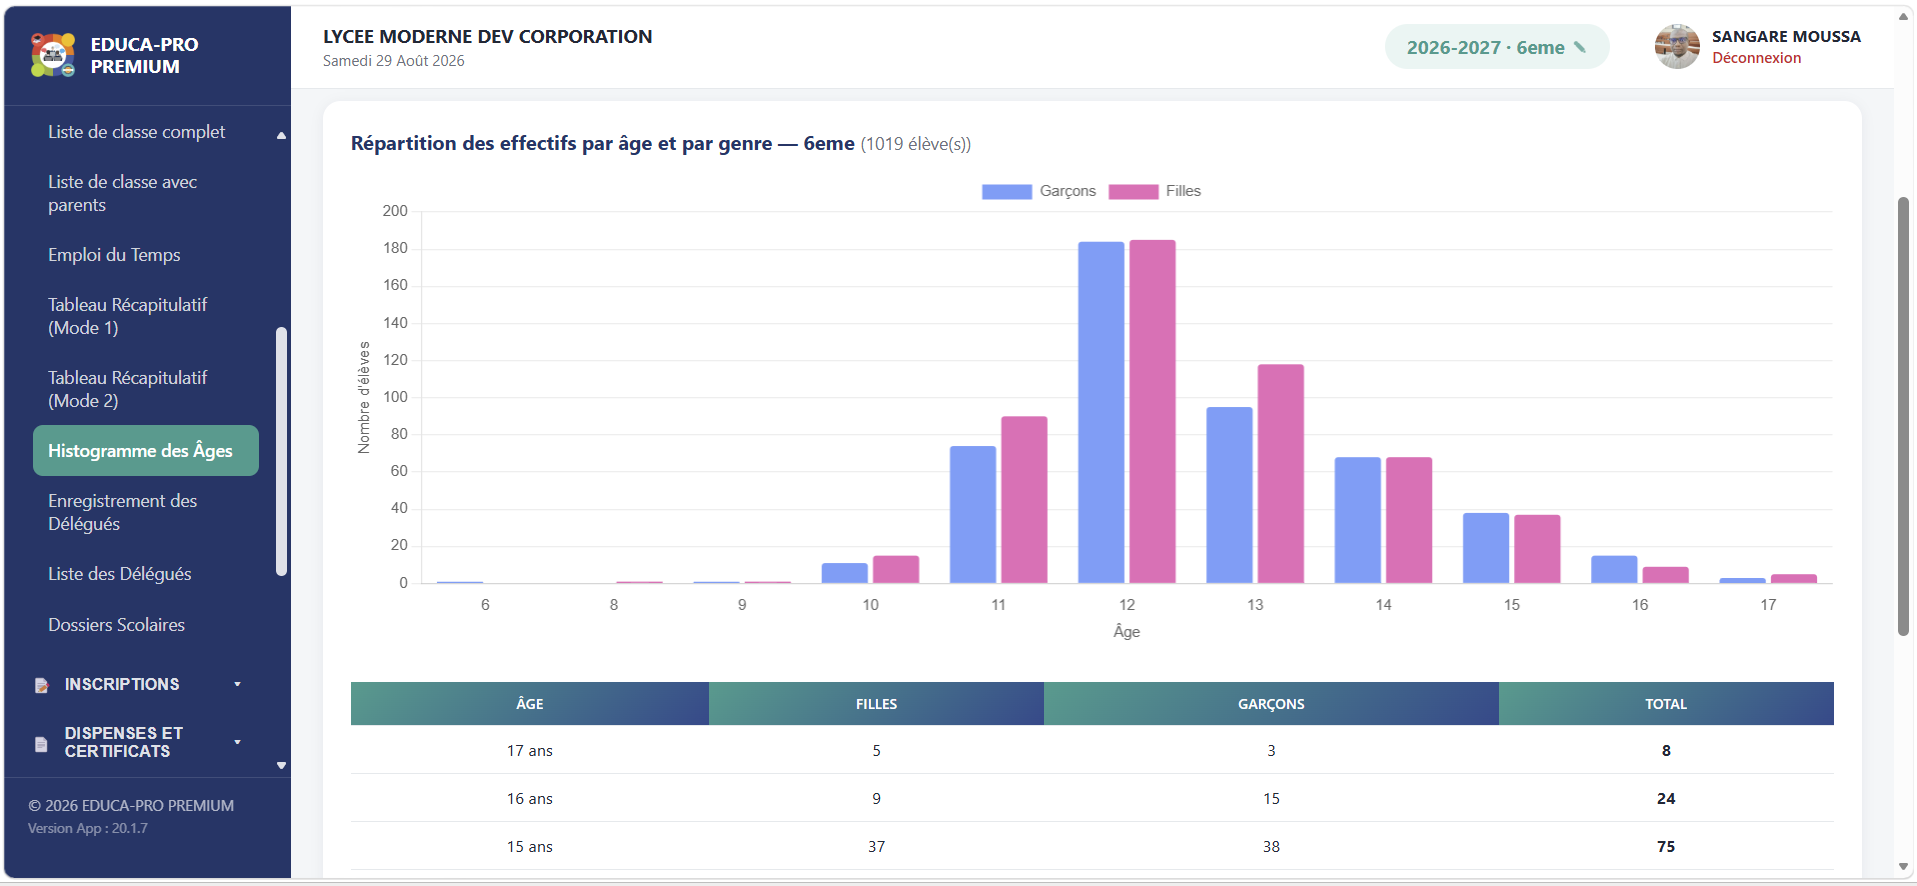Click total value 75 in 15 ans row

pyautogui.click(x=1666, y=847)
